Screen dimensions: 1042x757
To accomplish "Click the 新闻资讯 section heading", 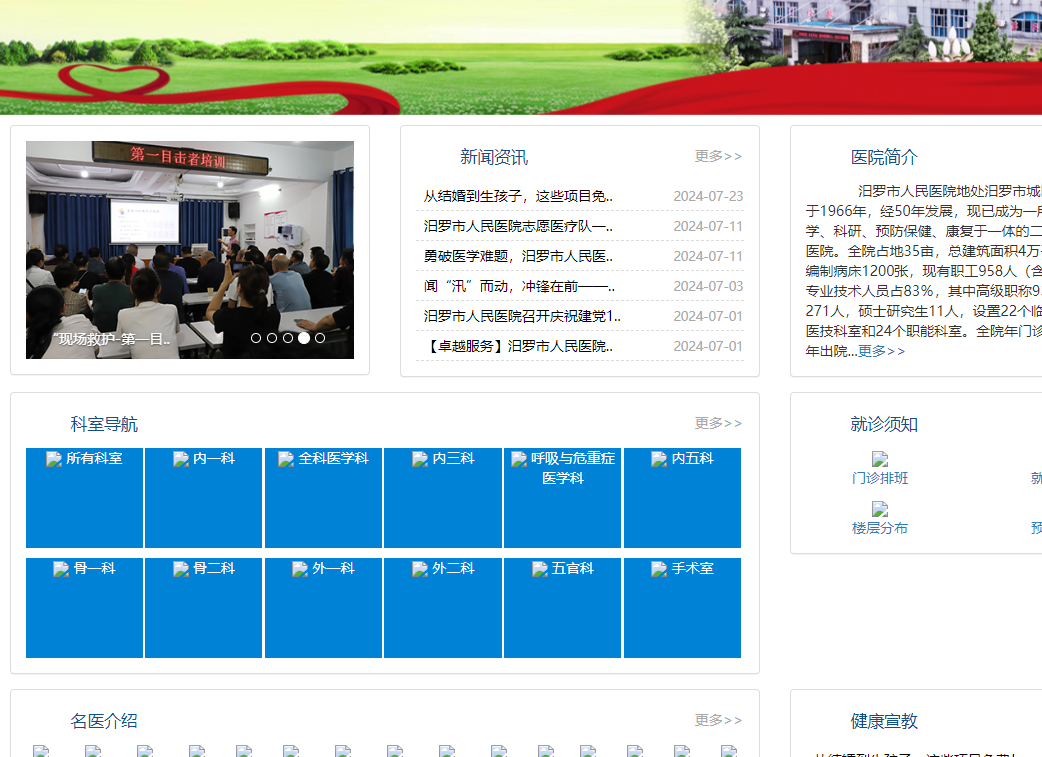I will 494,158.
